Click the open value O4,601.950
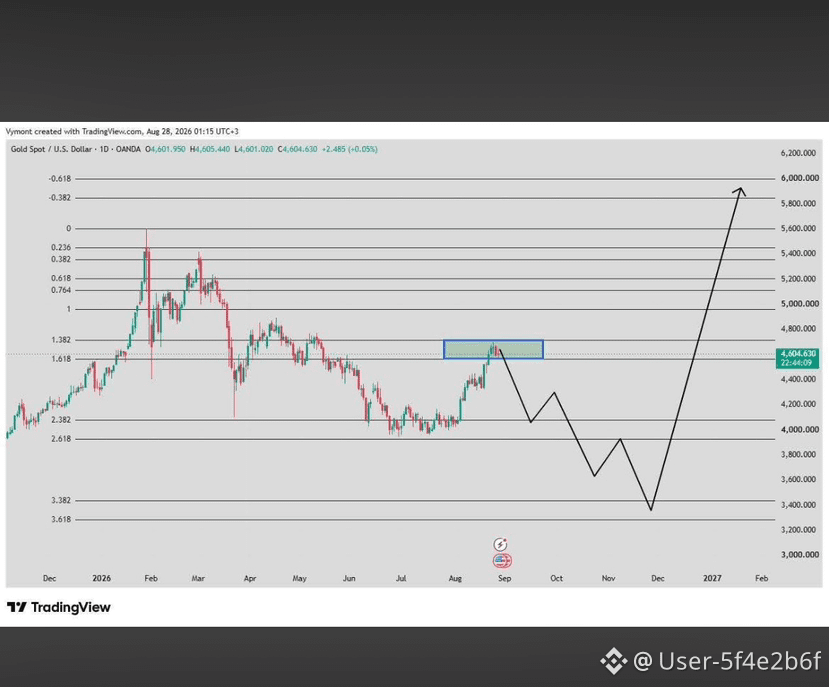Screen dimensions: 829x687 [x=165, y=149]
